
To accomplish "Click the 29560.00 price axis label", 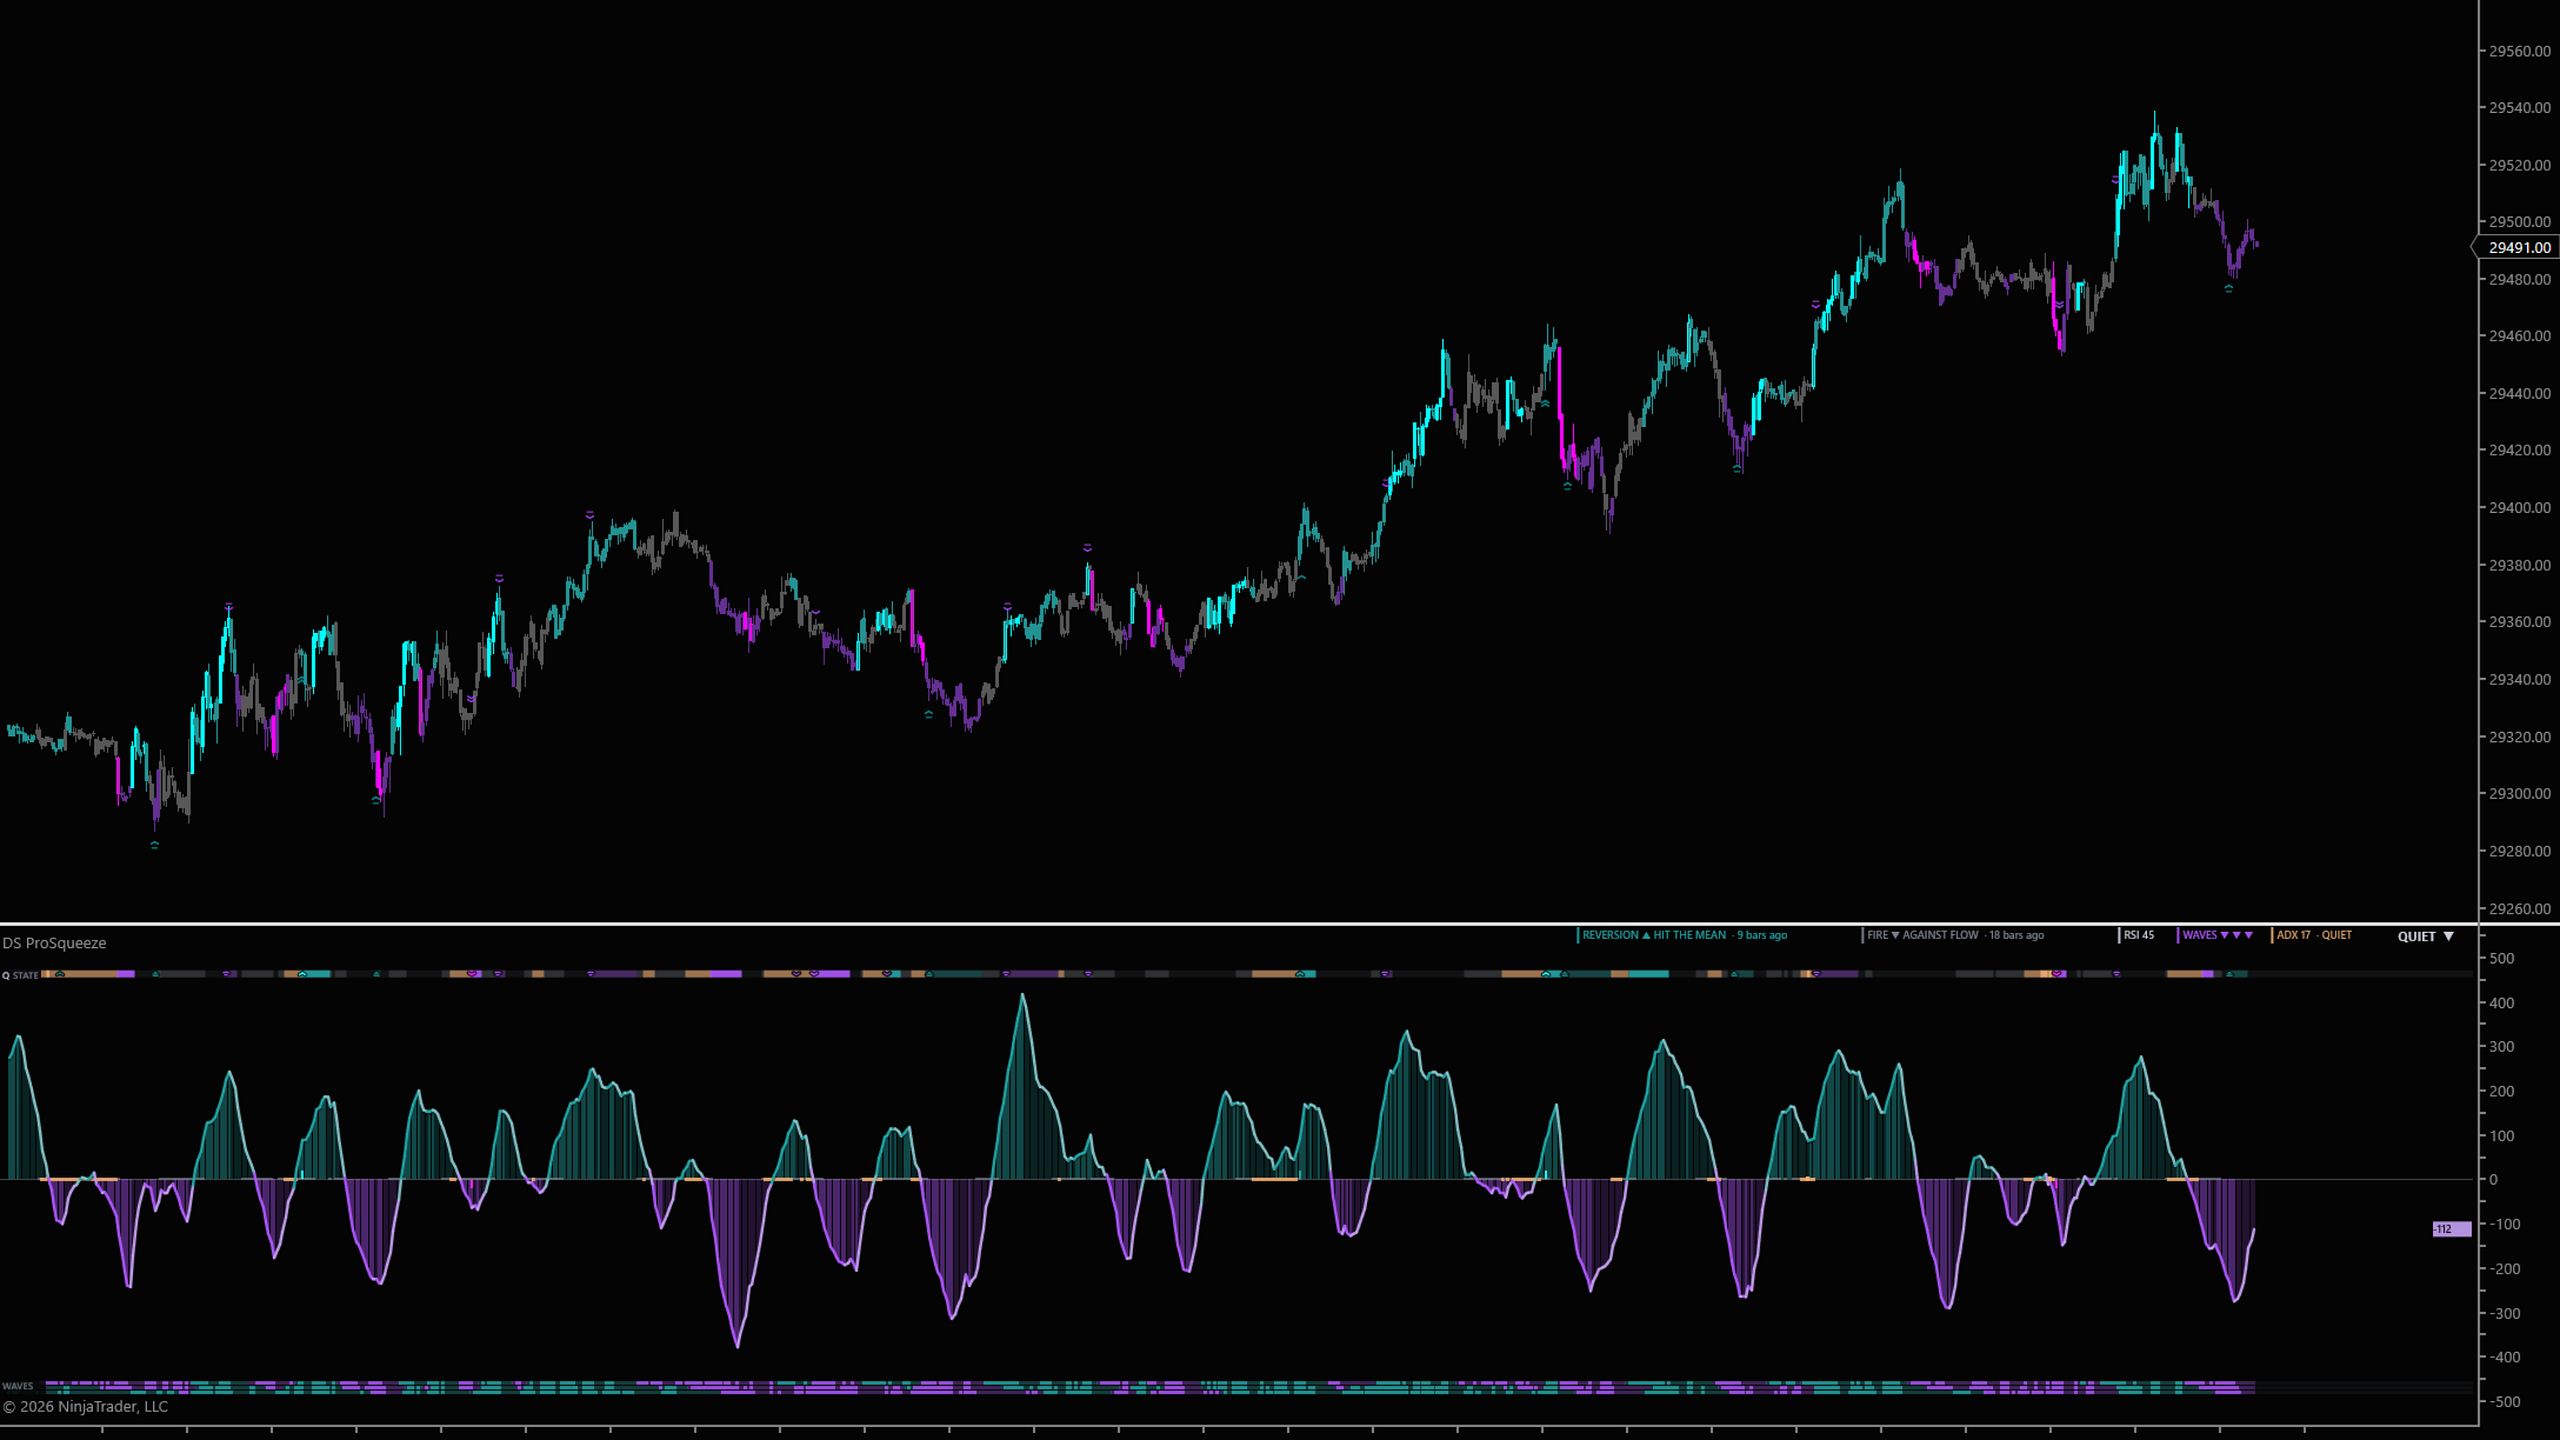I will click(2520, 51).
